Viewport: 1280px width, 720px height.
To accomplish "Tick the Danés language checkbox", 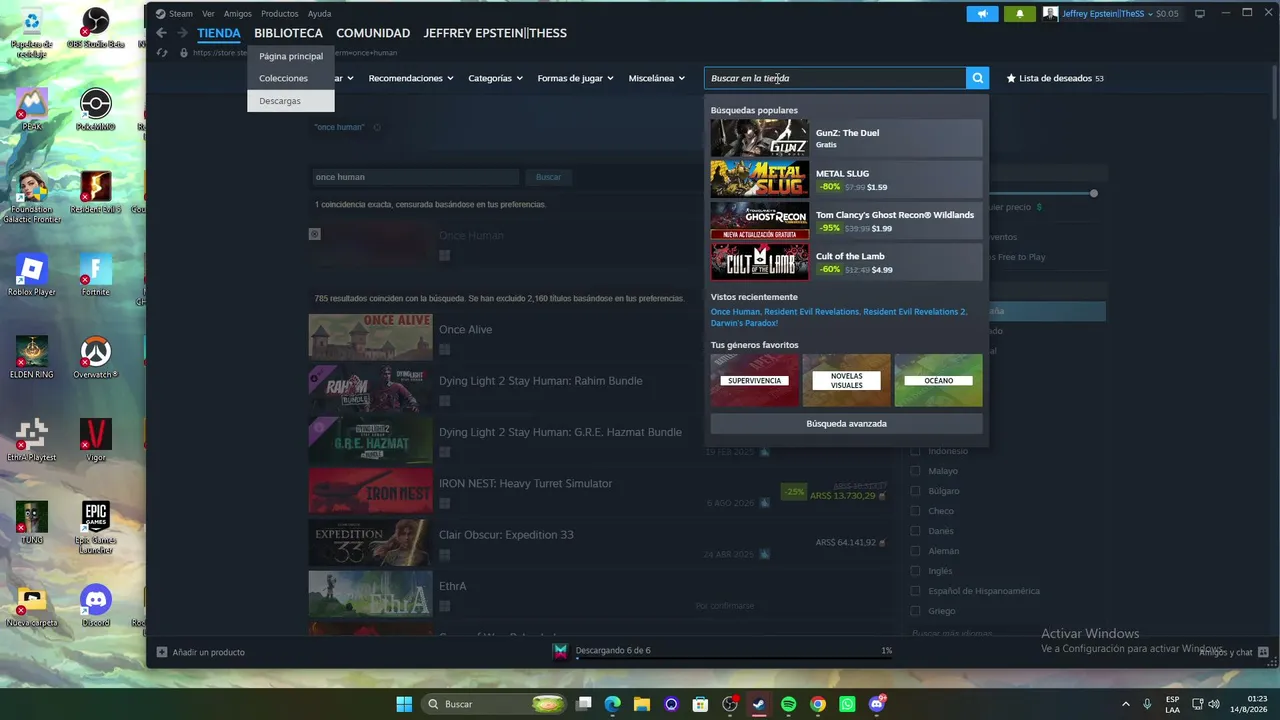I will [x=915, y=531].
